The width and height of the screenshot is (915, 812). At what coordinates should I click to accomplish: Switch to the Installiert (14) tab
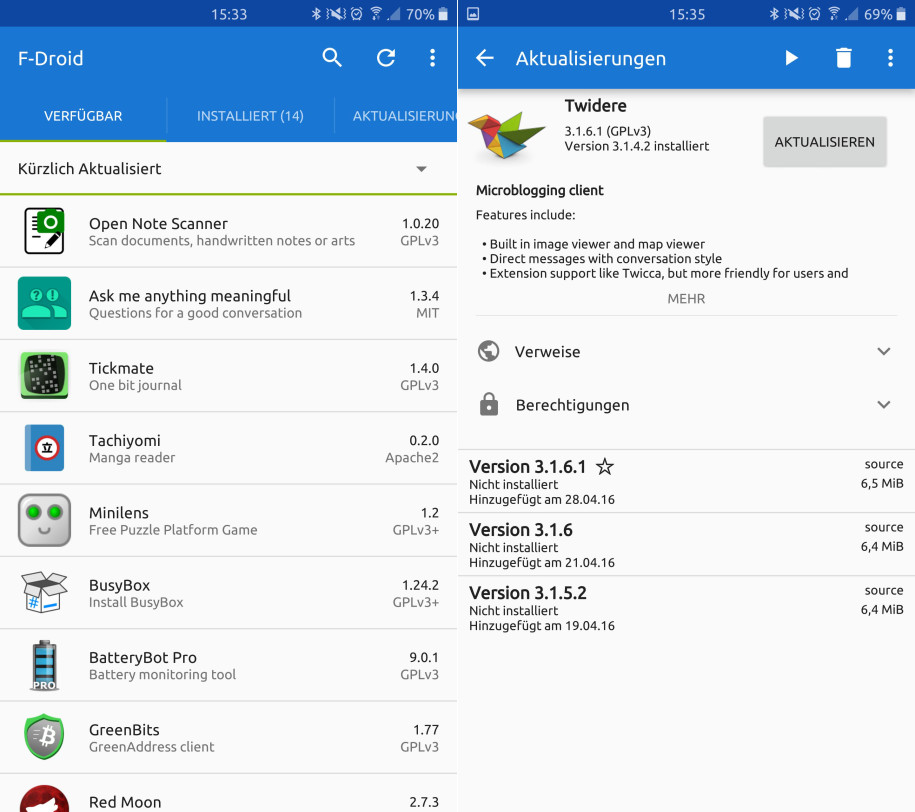[x=250, y=116]
